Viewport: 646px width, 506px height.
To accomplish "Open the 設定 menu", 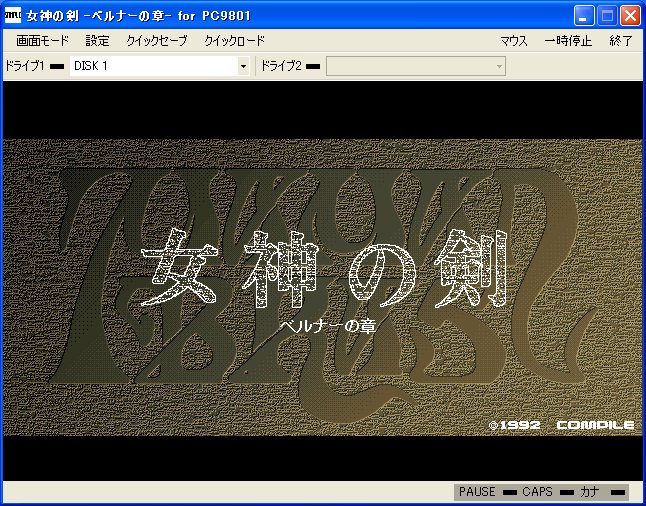I will 98,41.
